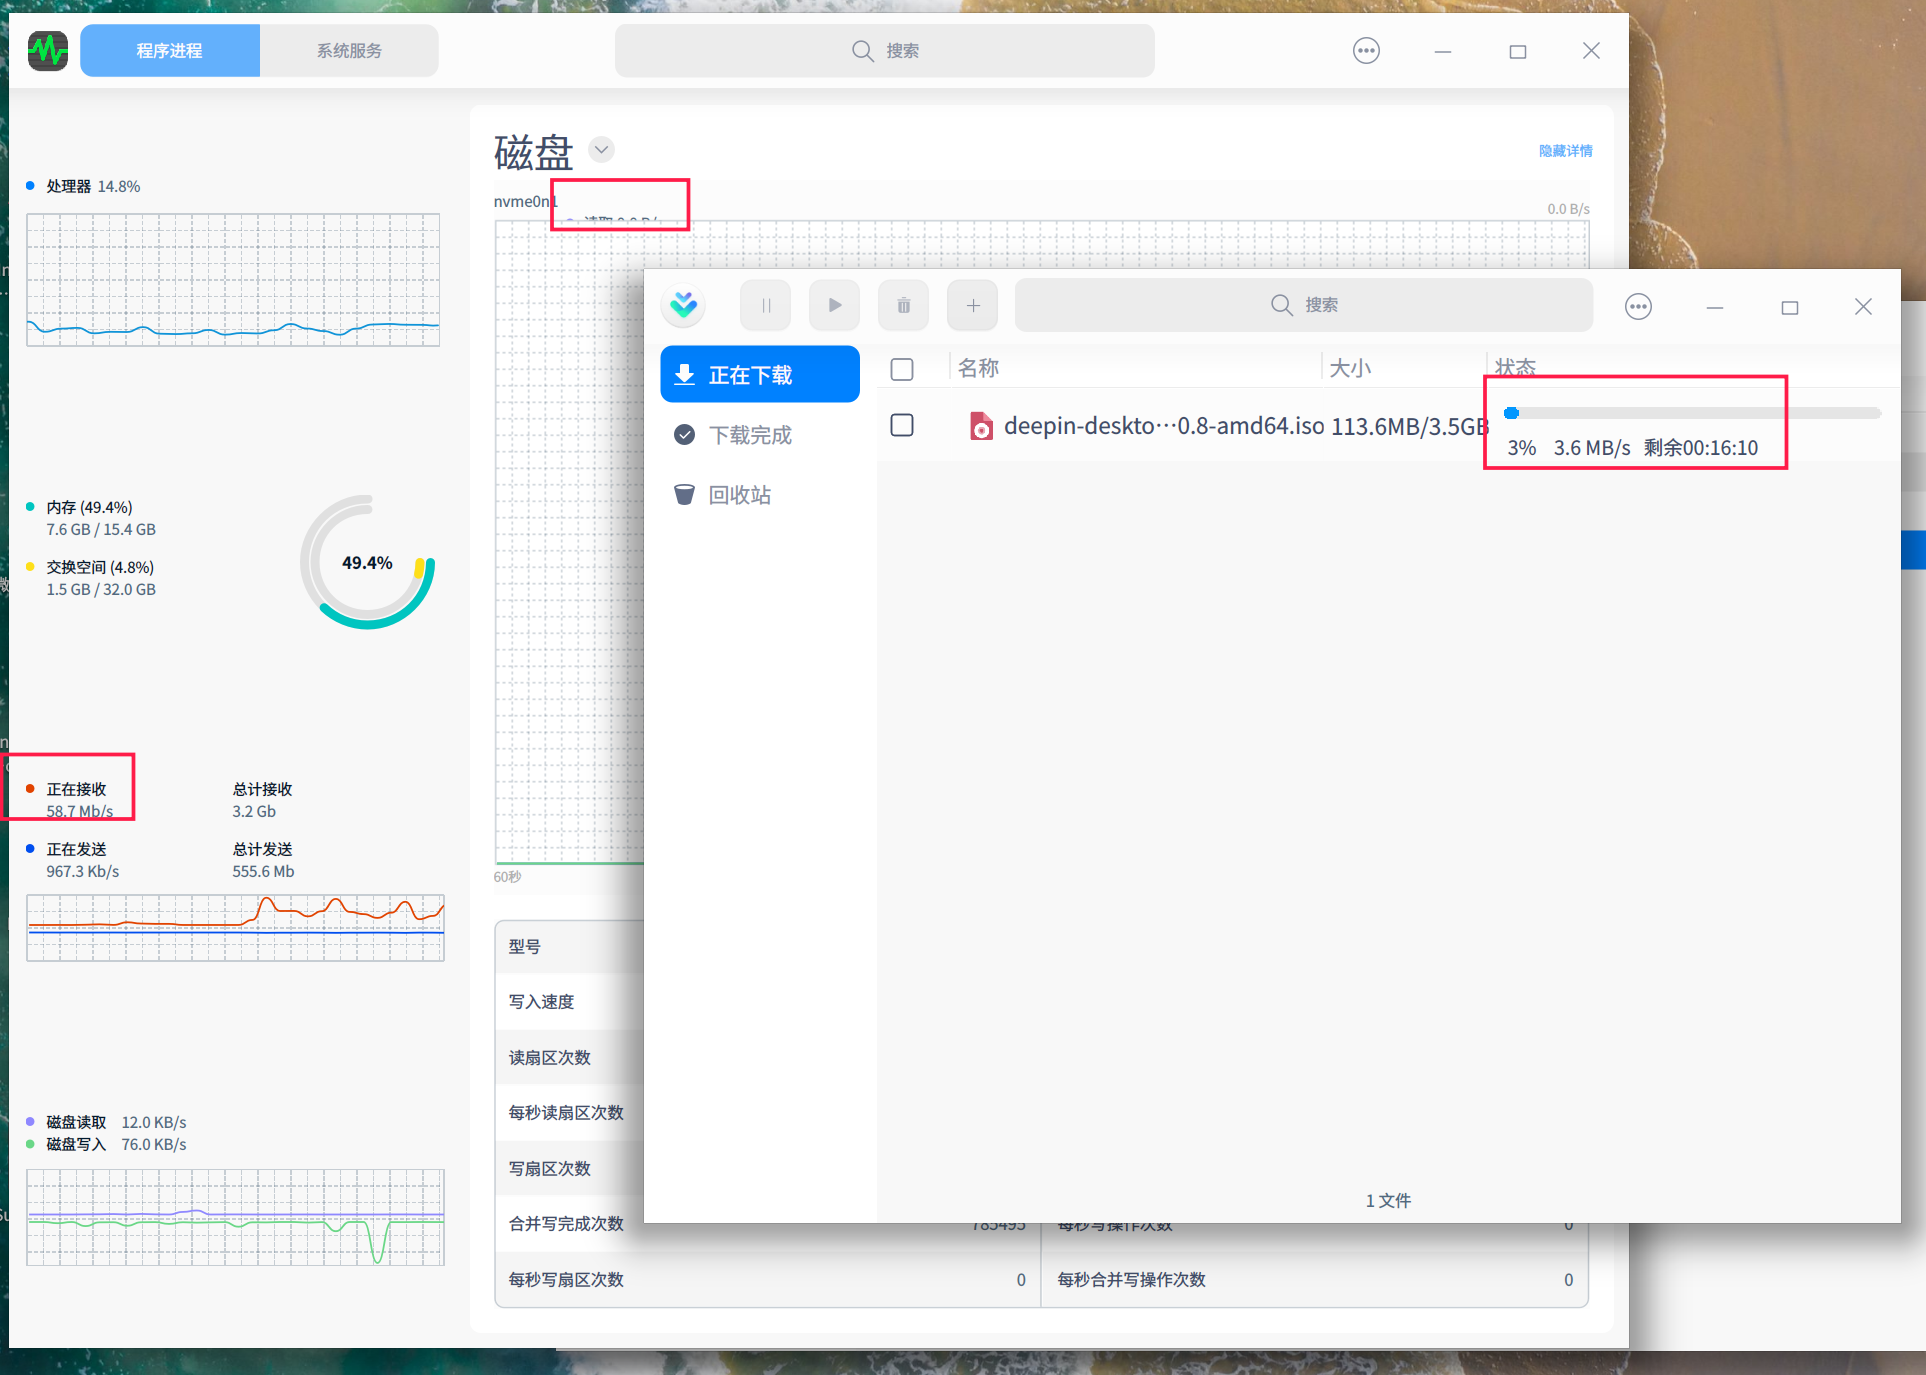The image size is (1926, 1375).
Task: Switch to the 程序进程 tab
Action: (x=169, y=50)
